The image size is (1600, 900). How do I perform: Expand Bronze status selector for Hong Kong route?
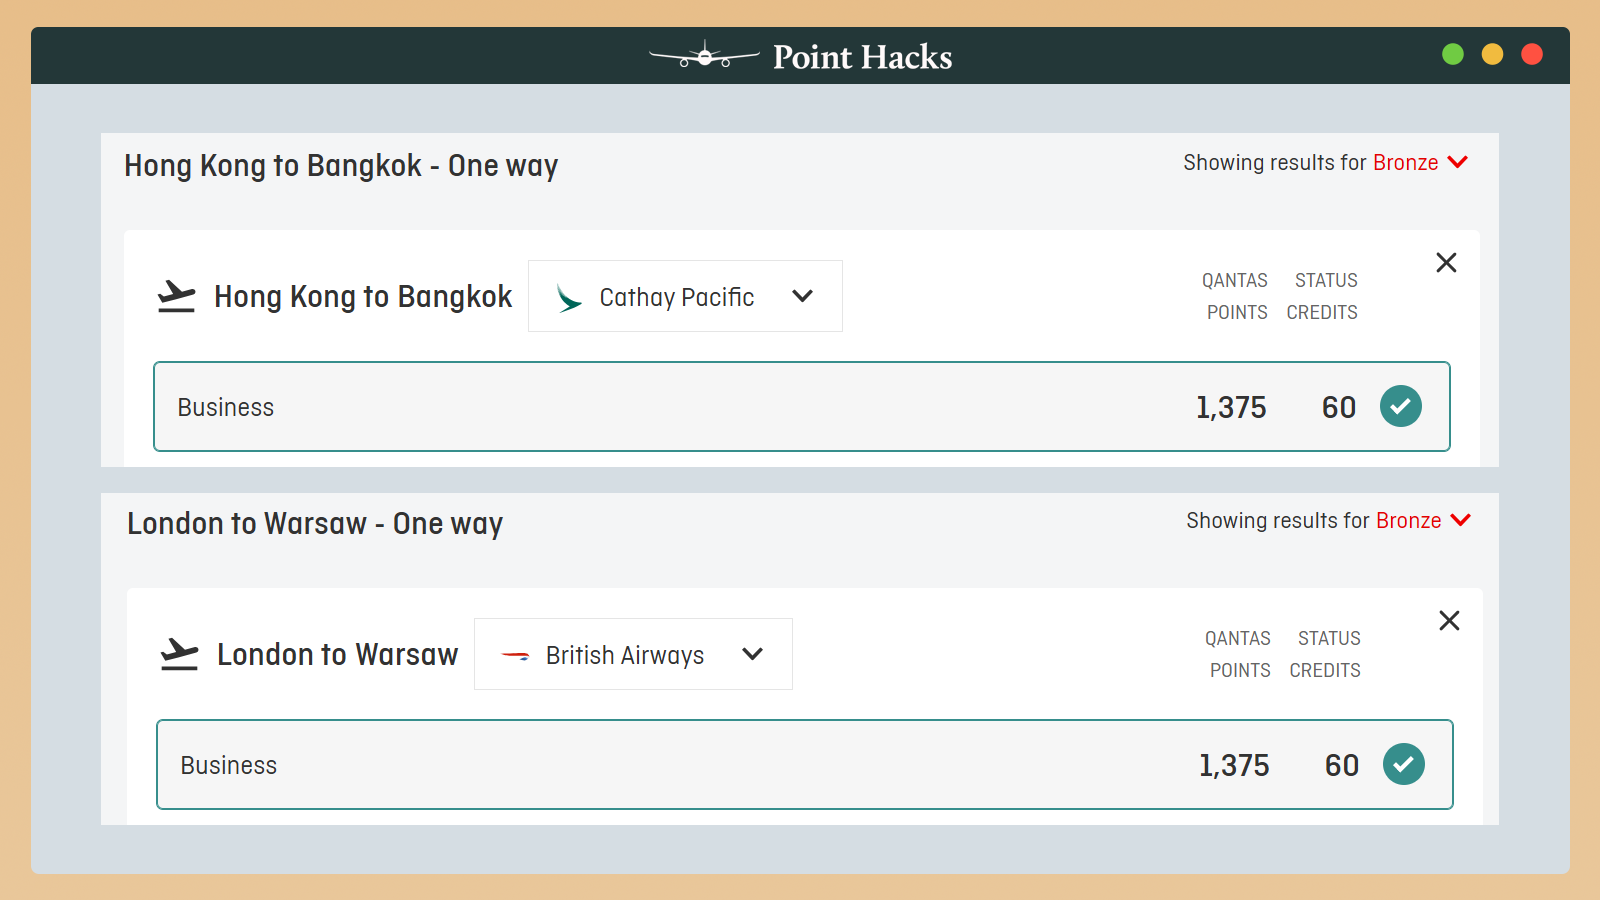[x=1458, y=162]
